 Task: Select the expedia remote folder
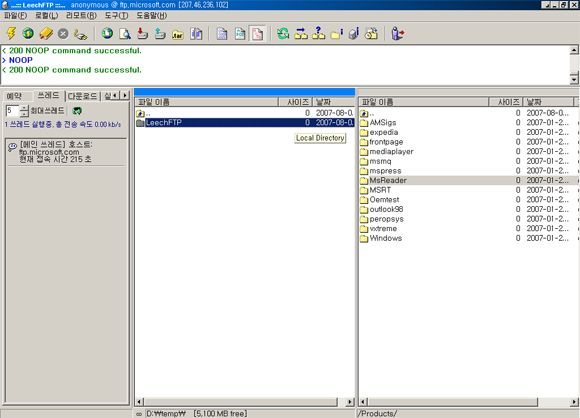pos(468,132)
